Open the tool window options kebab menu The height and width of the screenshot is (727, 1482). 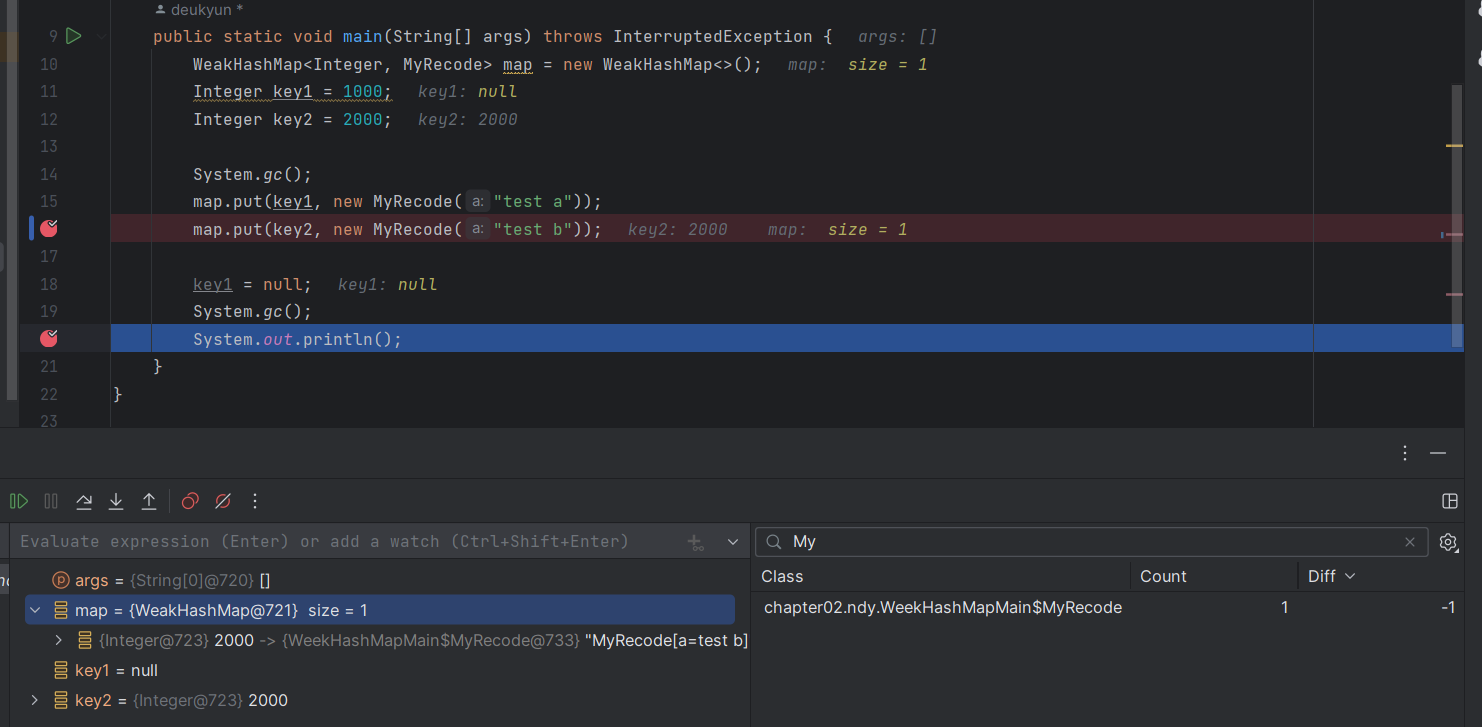coord(1405,453)
